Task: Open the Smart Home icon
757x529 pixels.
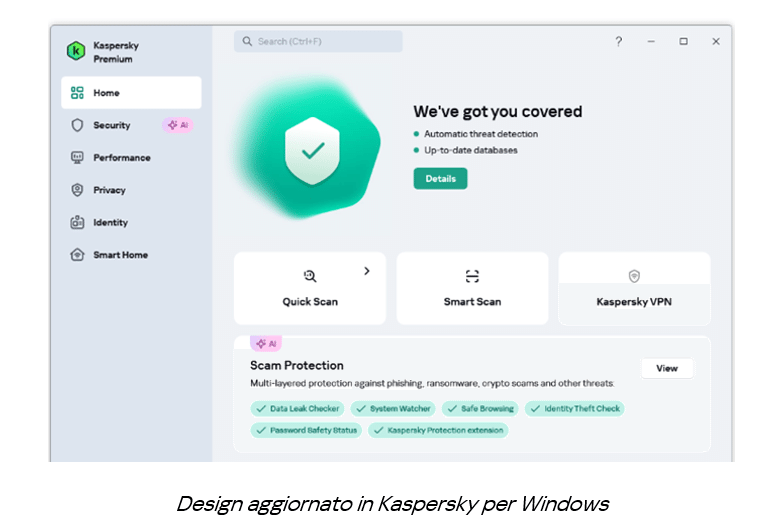Action: point(77,254)
